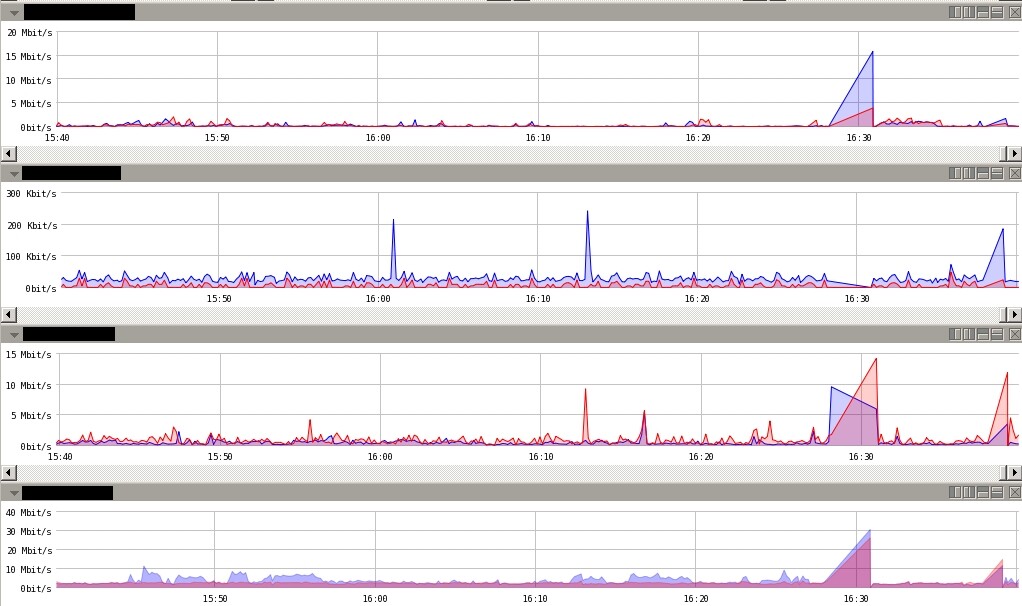
Task: Click the '300 Kbit/s' axis label
Action: [31, 194]
